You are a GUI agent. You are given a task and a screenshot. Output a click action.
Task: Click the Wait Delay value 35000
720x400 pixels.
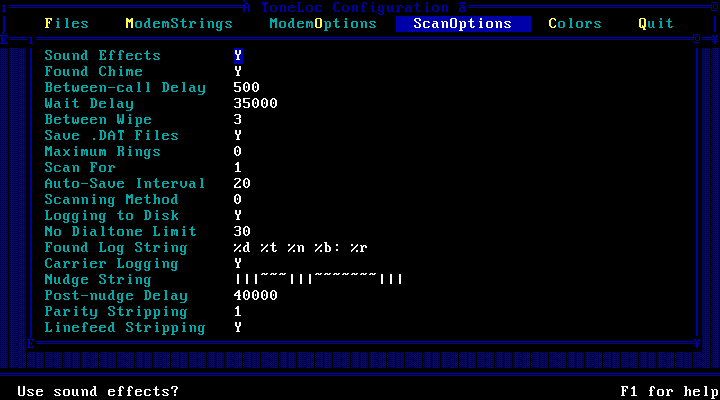[255, 104]
